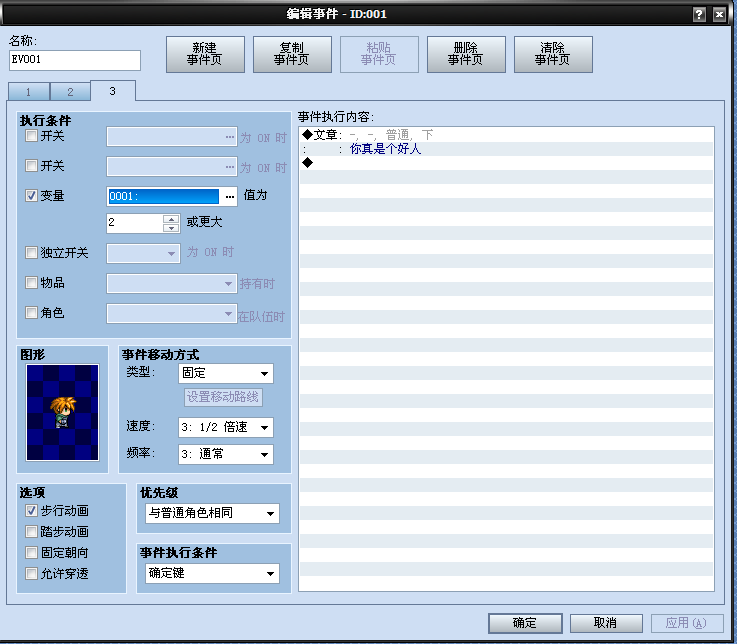Click 新建事件页 button

tap(205, 54)
